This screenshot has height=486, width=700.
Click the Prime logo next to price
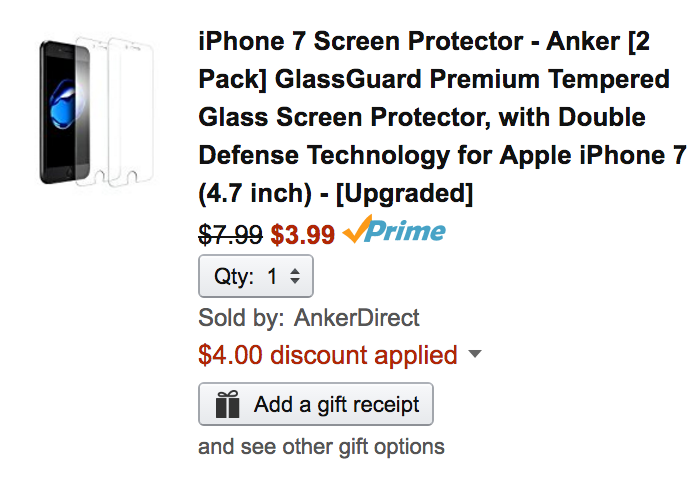pos(395,233)
